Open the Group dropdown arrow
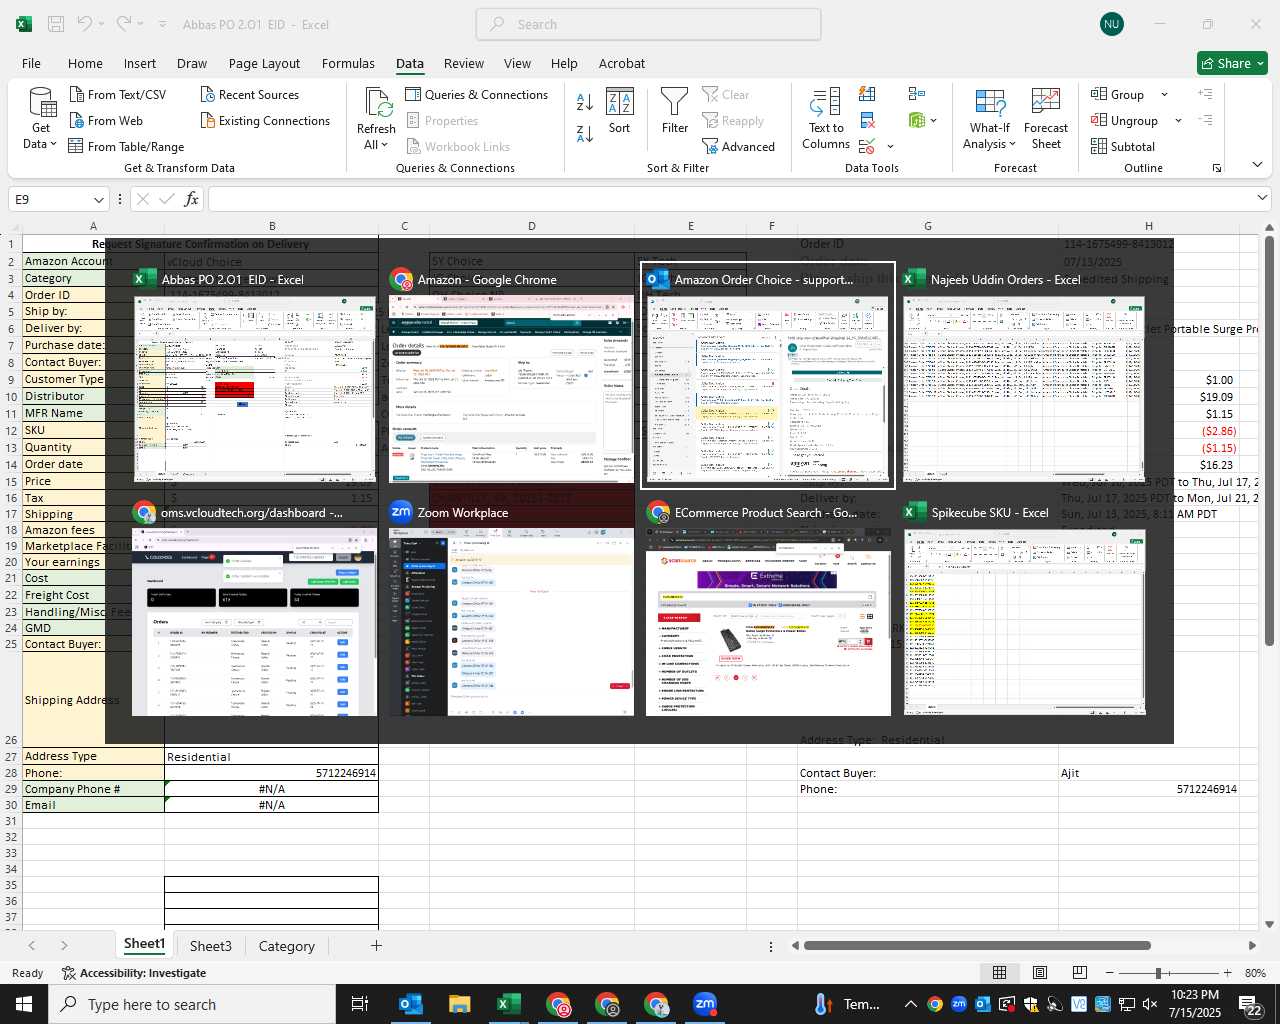Image resolution: width=1280 pixels, height=1024 pixels. coord(1164,95)
